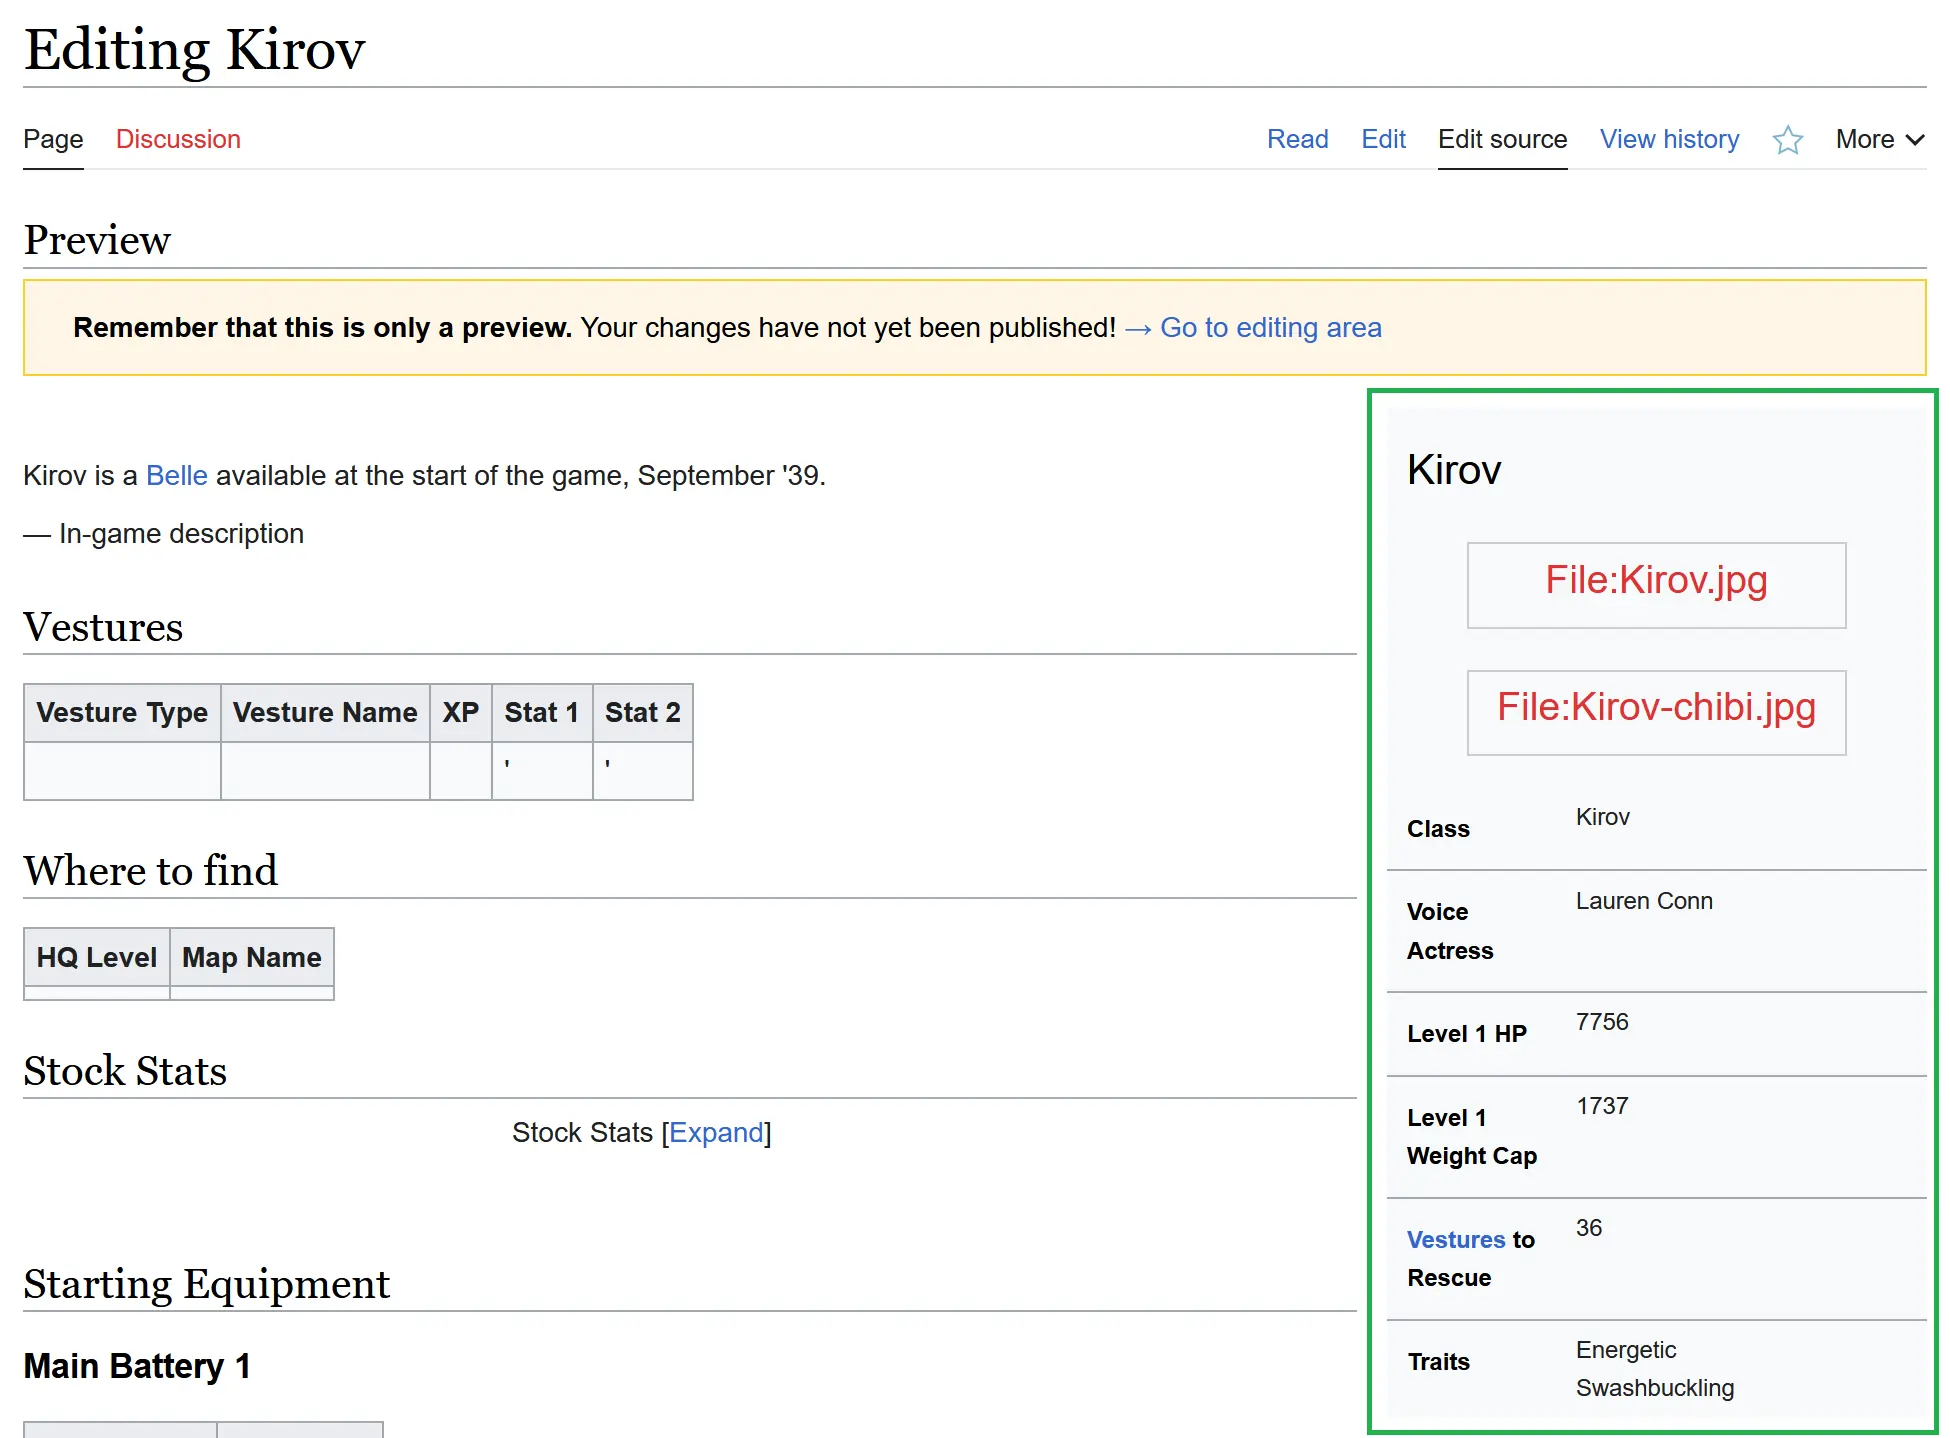Click the Map Name column header

tap(251, 958)
